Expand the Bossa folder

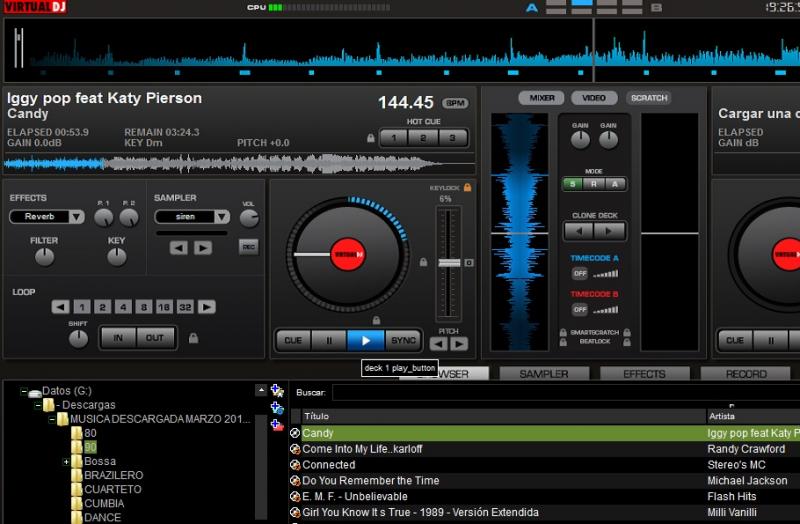click(66, 462)
